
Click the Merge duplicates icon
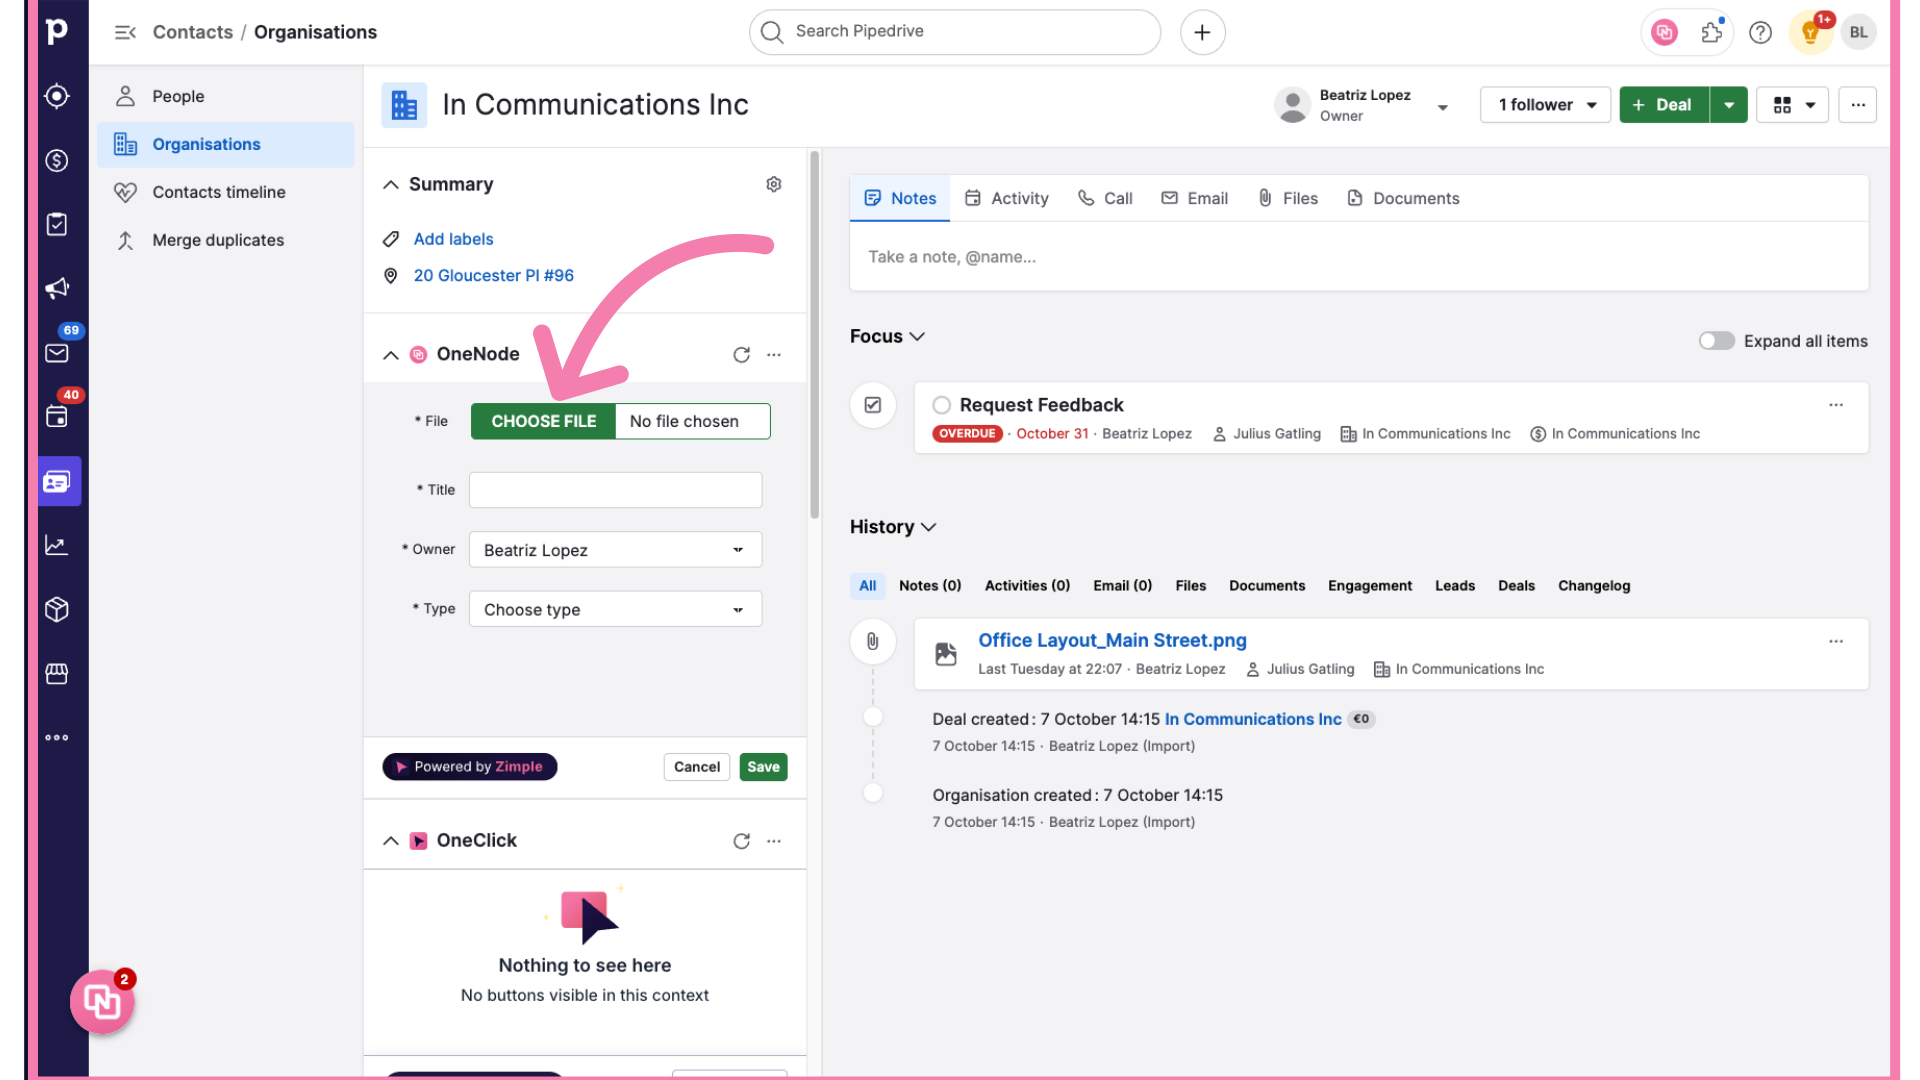click(x=124, y=239)
